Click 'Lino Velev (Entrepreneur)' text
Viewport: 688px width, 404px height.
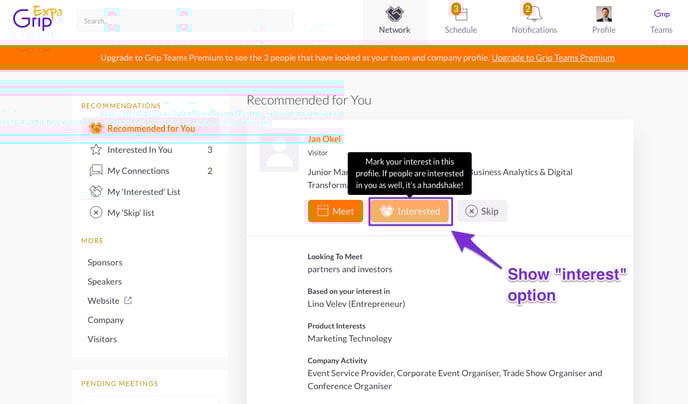pos(356,304)
